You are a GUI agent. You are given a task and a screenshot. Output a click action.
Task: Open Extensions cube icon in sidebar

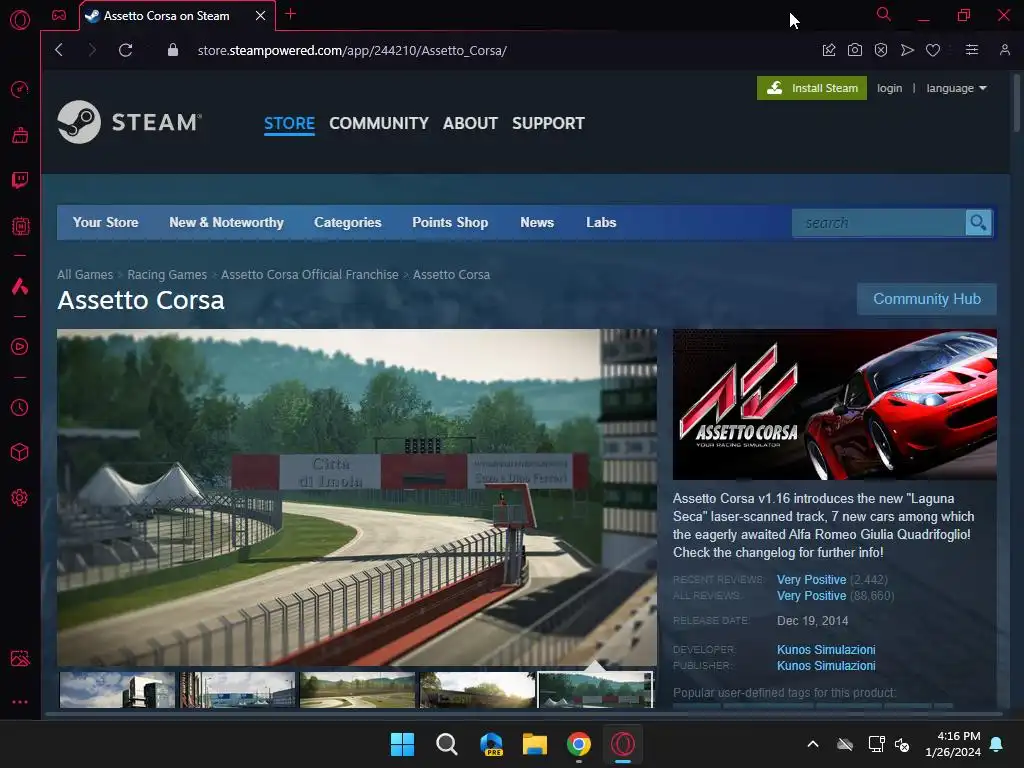click(x=20, y=452)
